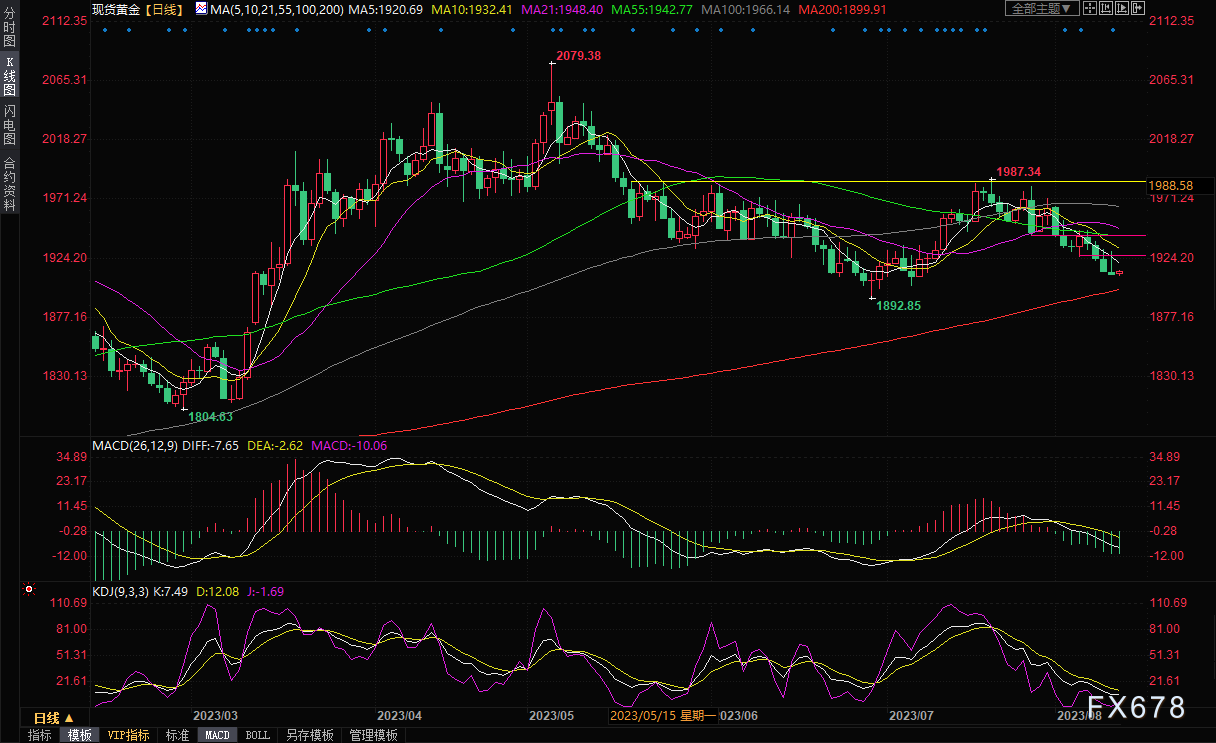Click the MA5:1920.69 value

(387, 8)
